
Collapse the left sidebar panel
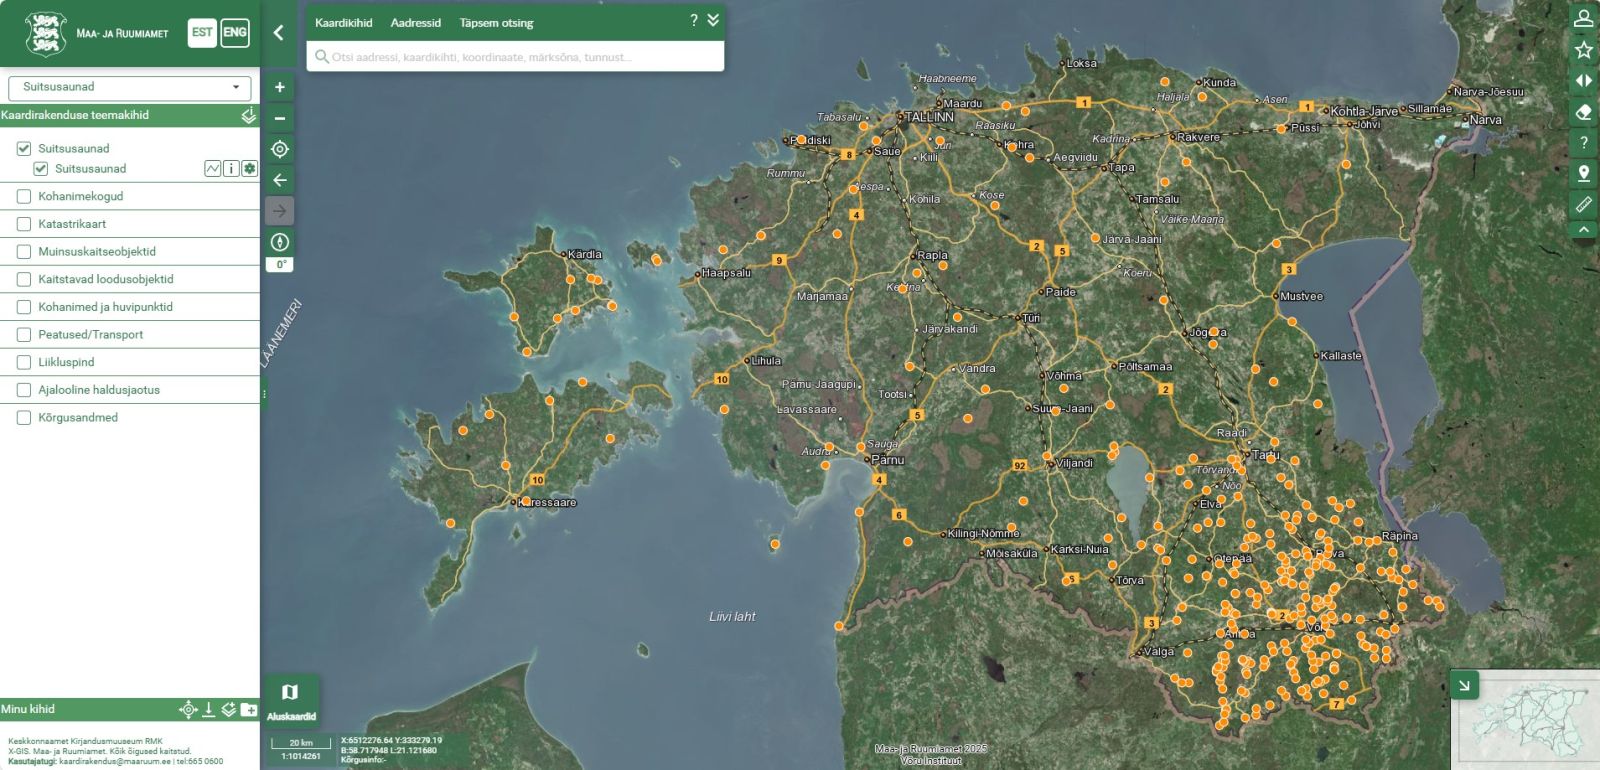(278, 33)
